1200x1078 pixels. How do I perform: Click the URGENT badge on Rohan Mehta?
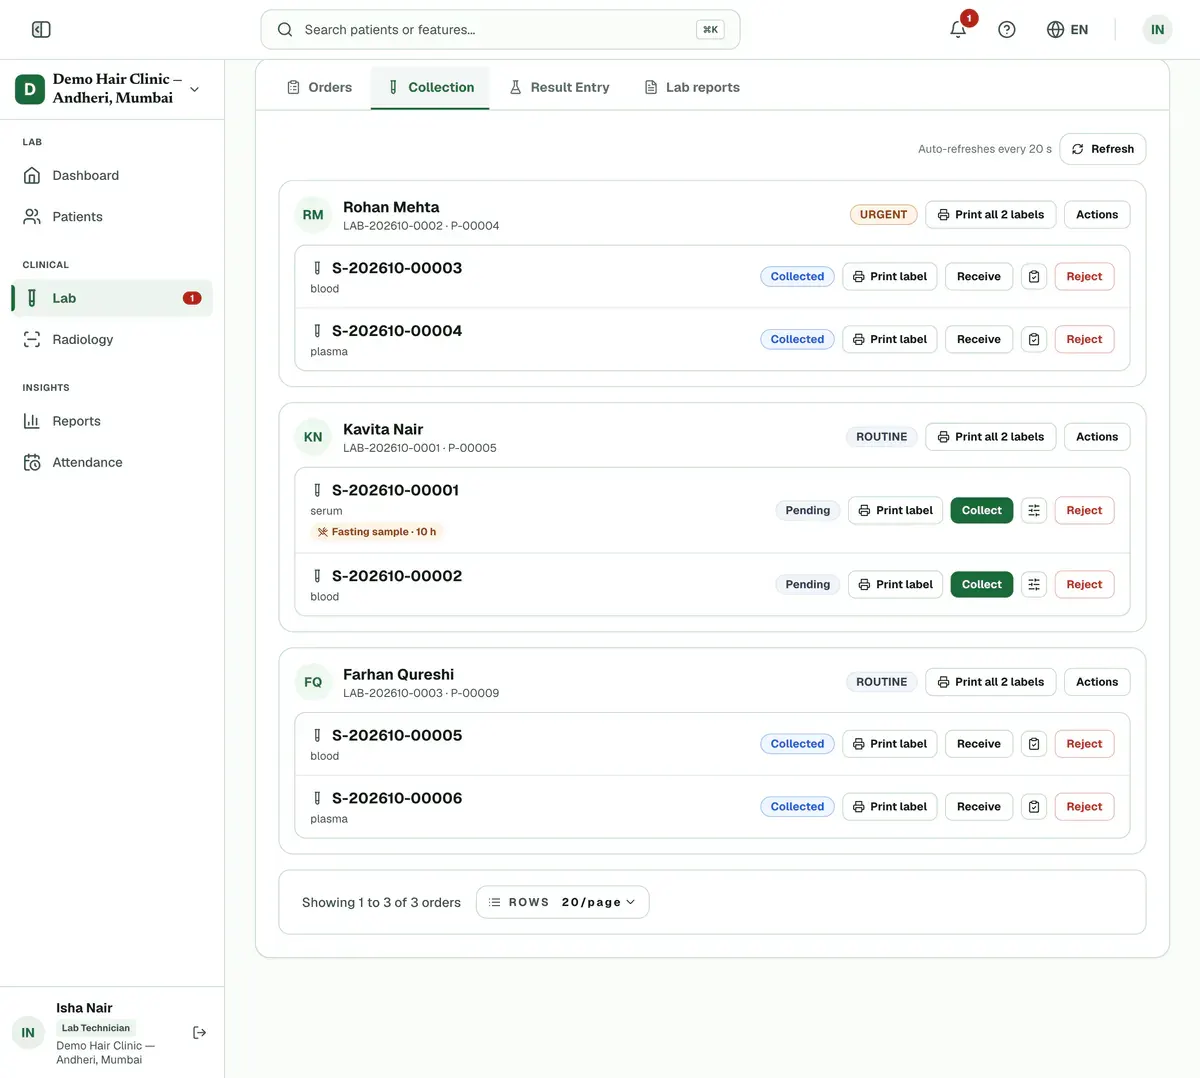click(x=883, y=215)
